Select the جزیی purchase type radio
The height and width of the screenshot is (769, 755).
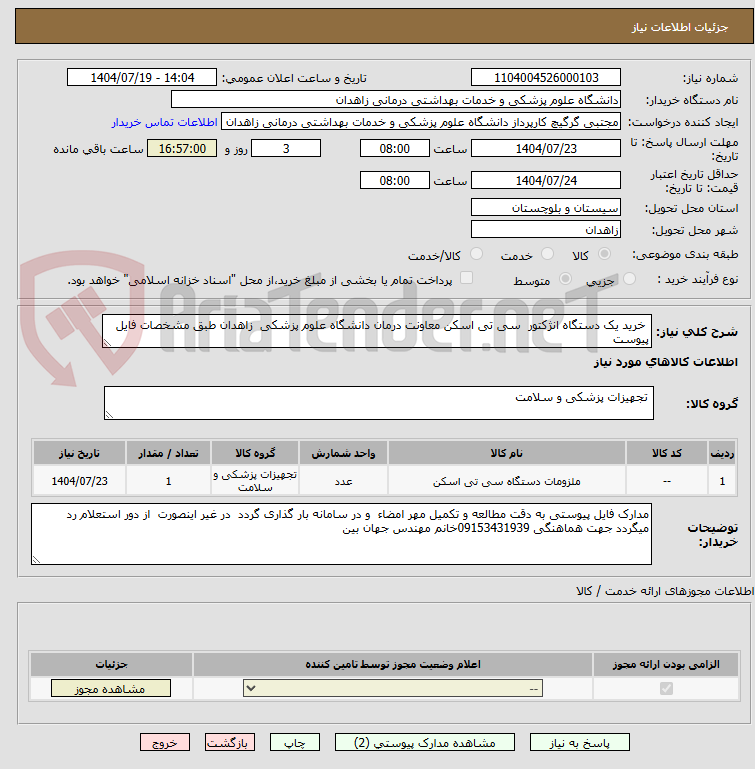pos(629,279)
